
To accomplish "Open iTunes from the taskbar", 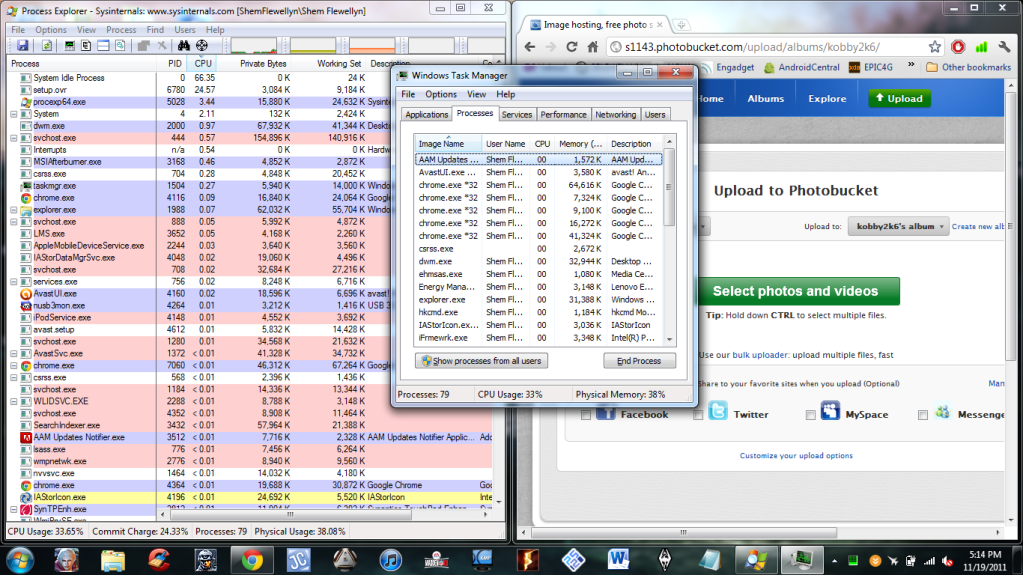I will 390,560.
